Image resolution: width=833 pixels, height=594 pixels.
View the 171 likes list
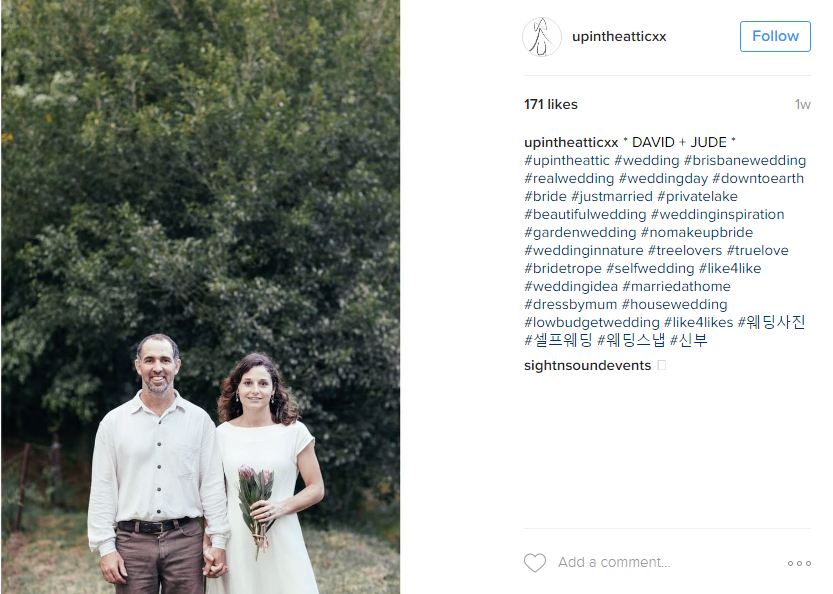[550, 104]
